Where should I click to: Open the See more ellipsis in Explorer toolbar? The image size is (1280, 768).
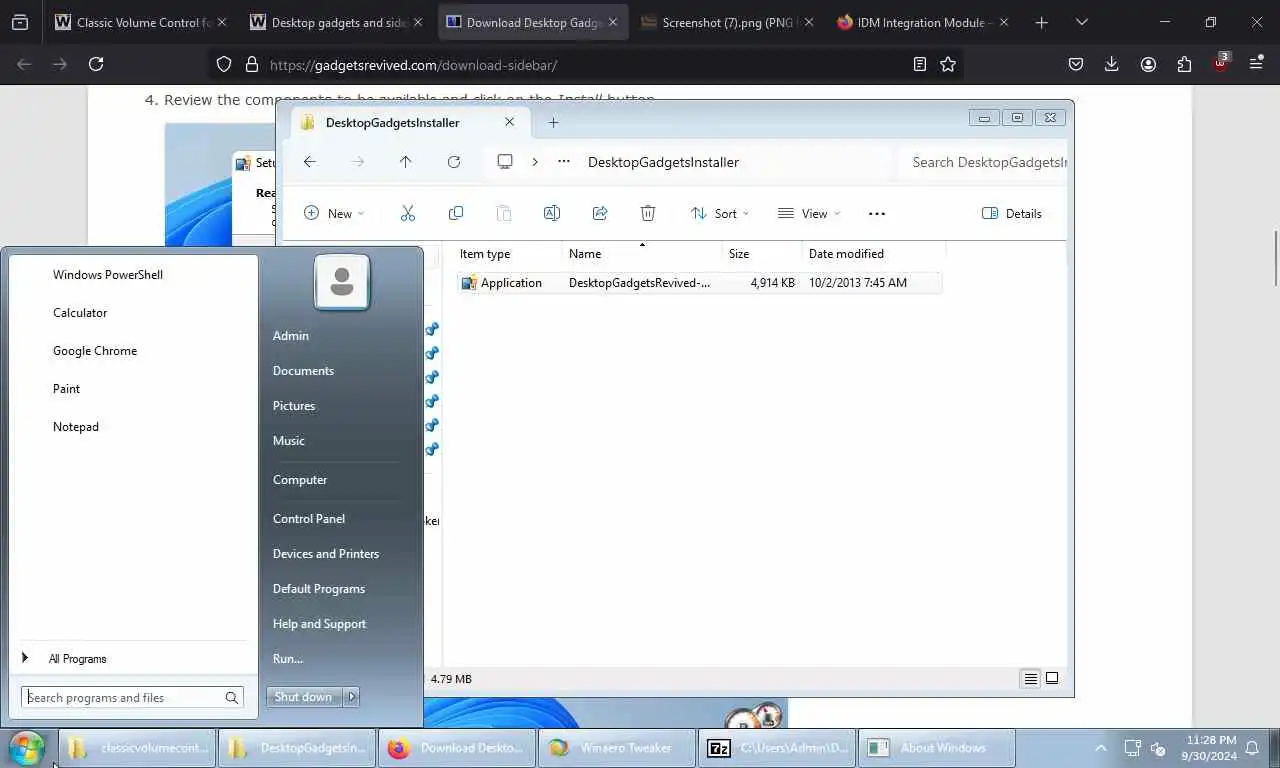(877, 213)
